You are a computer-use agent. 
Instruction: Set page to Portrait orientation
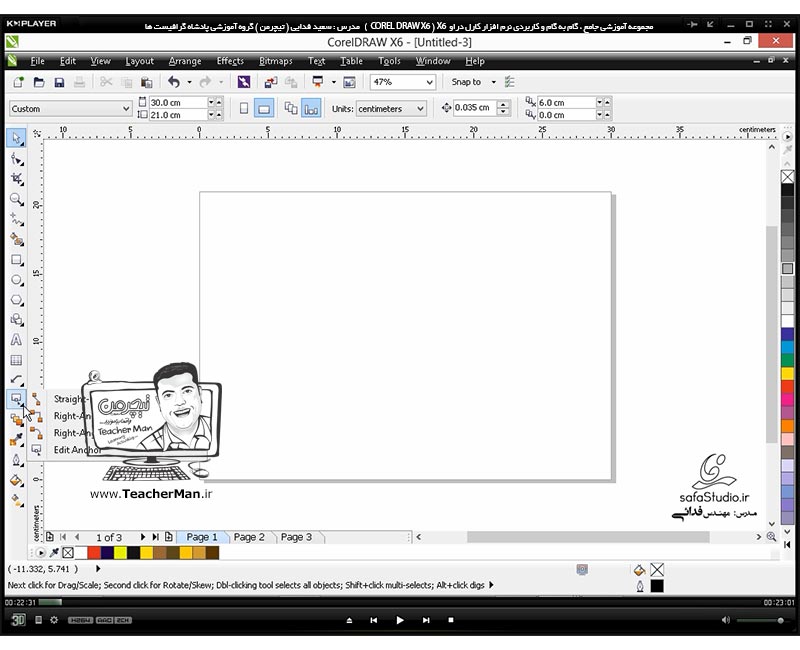[244, 108]
